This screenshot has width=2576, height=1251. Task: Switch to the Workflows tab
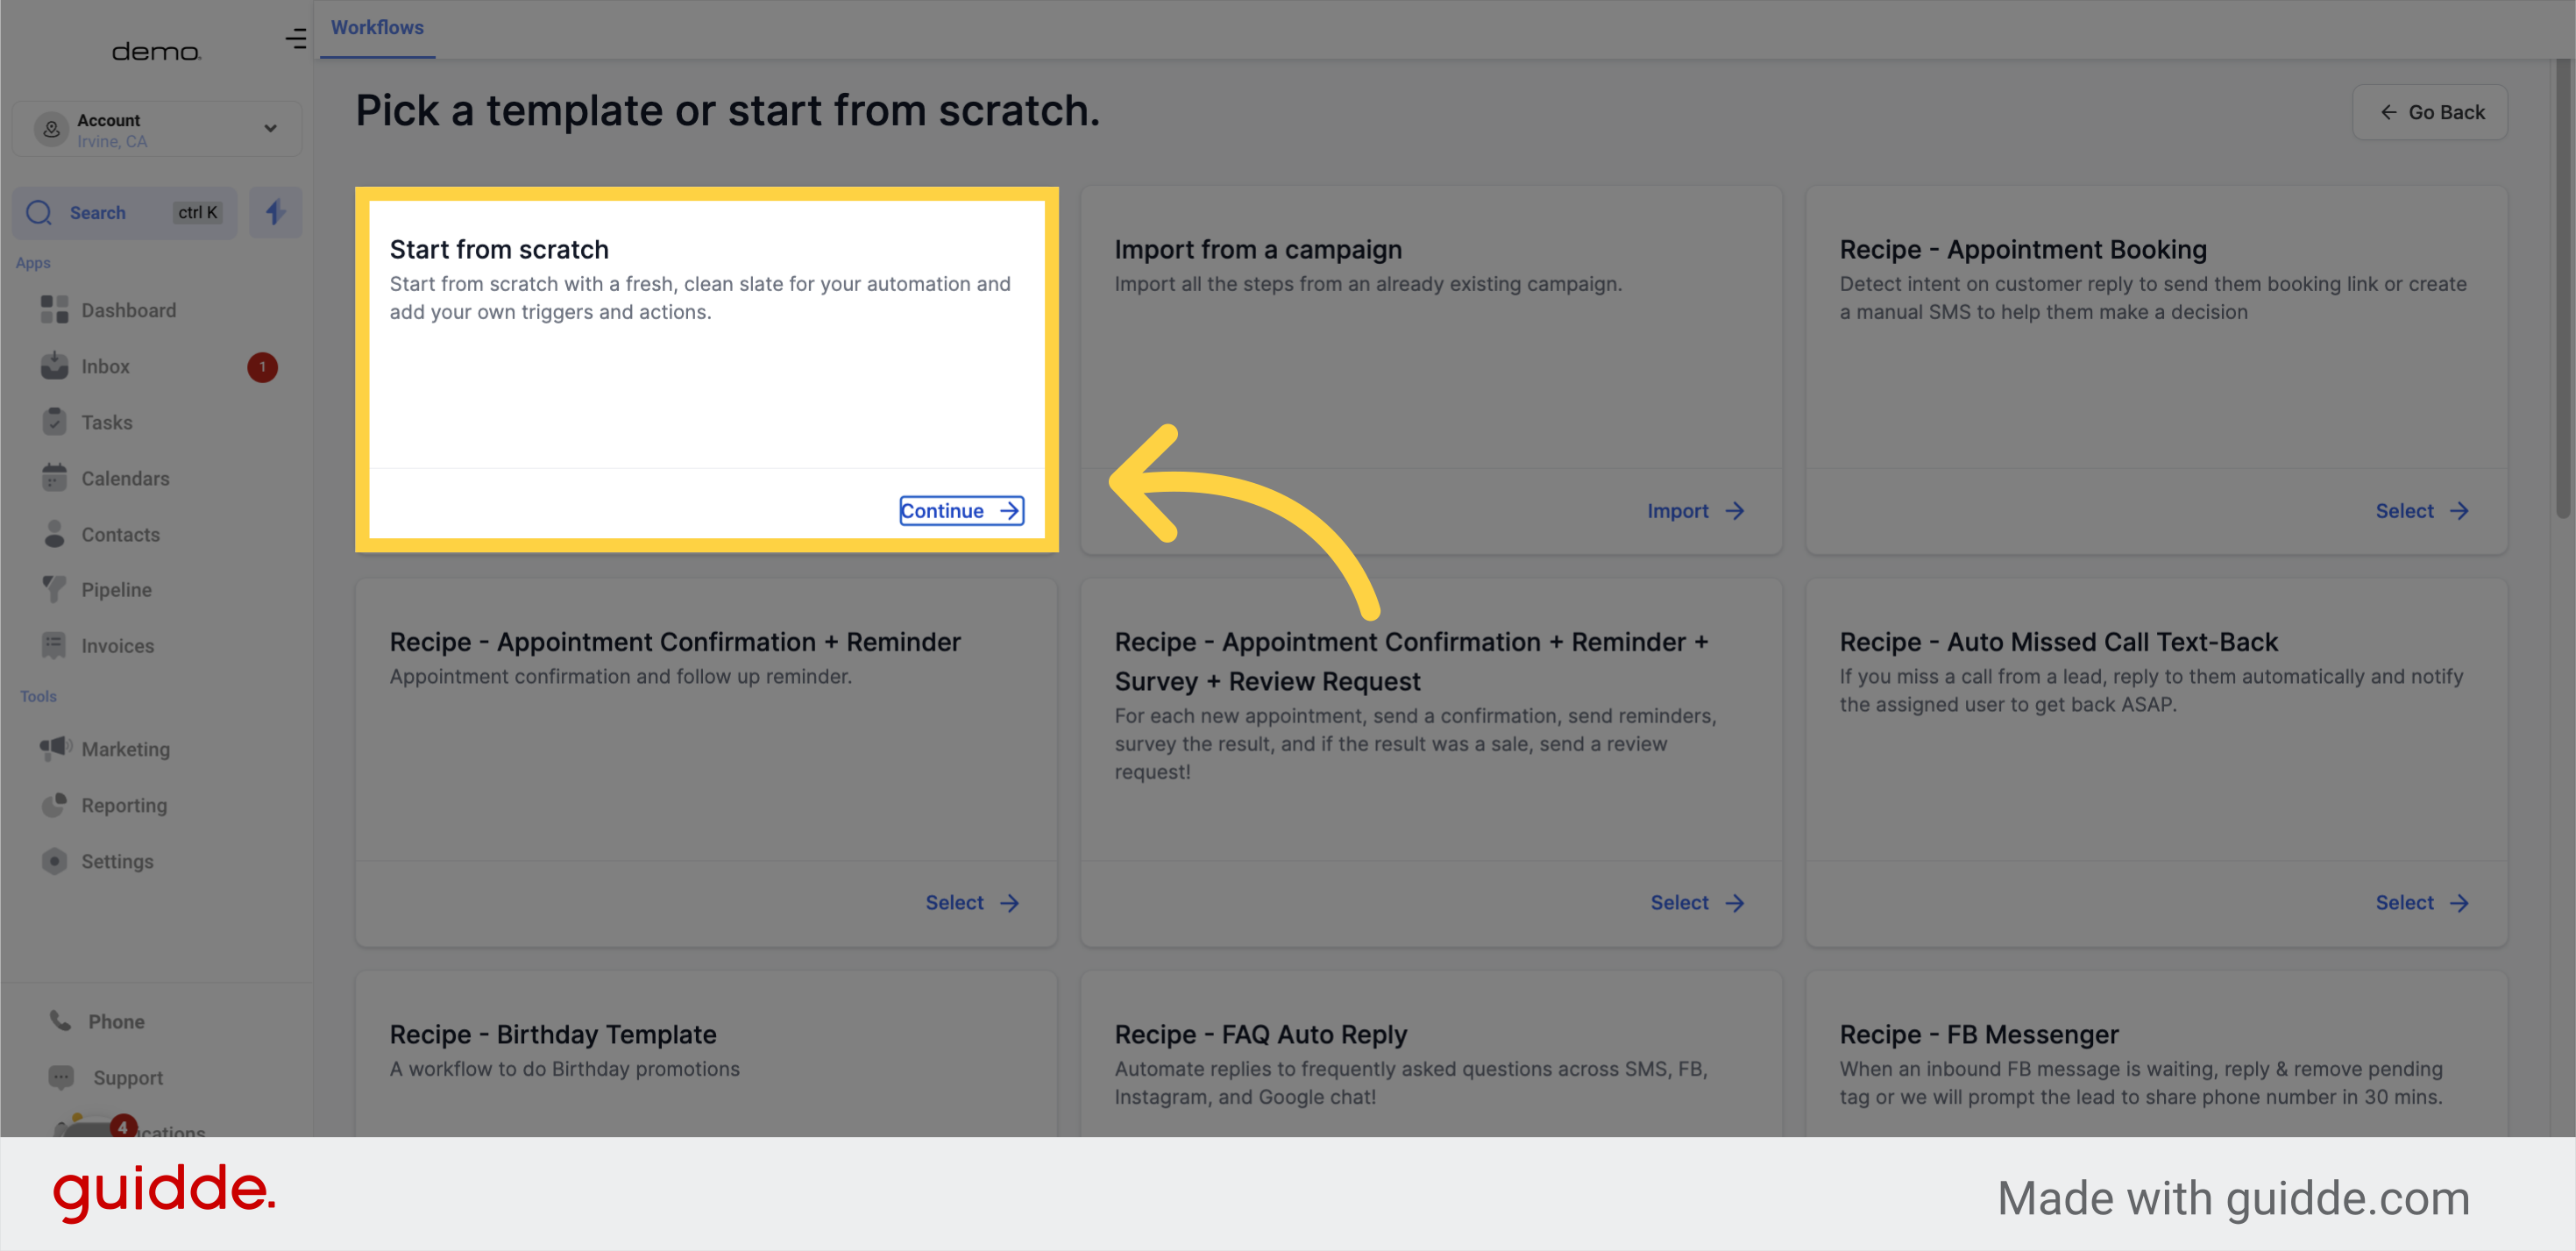(x=377, y=27)
